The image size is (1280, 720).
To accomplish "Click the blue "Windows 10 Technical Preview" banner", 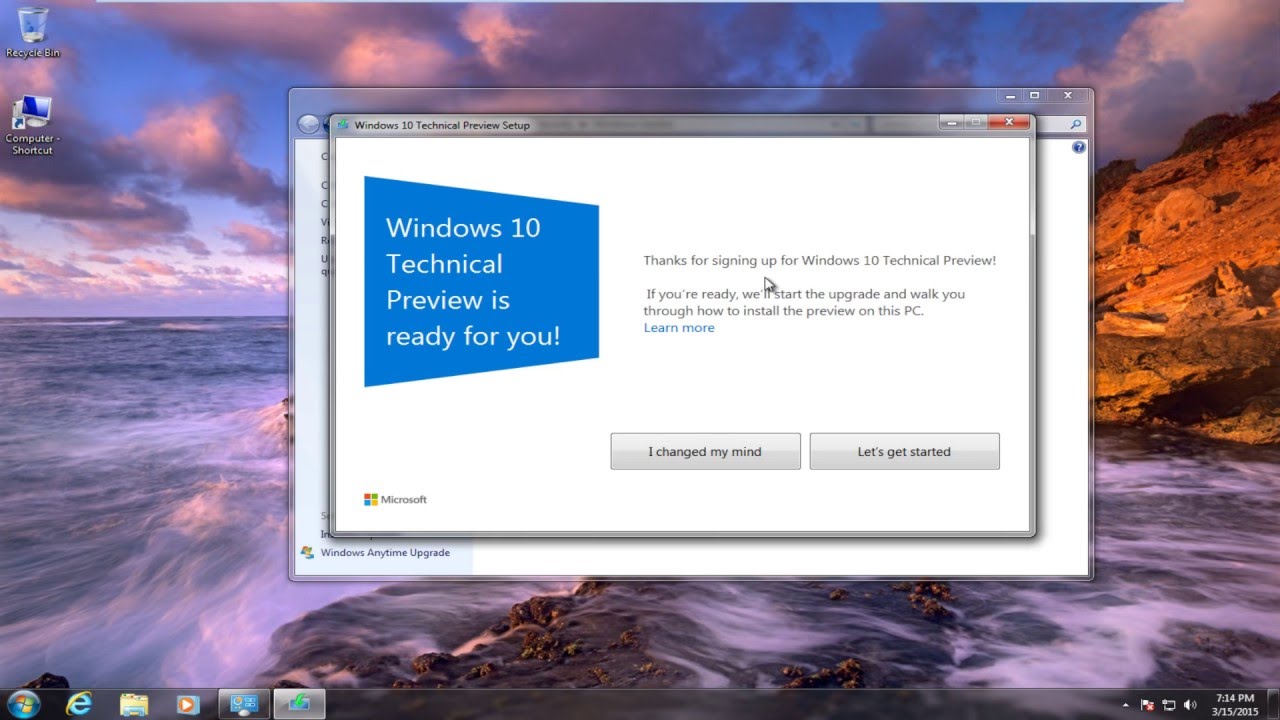I will tap(481, 281).
